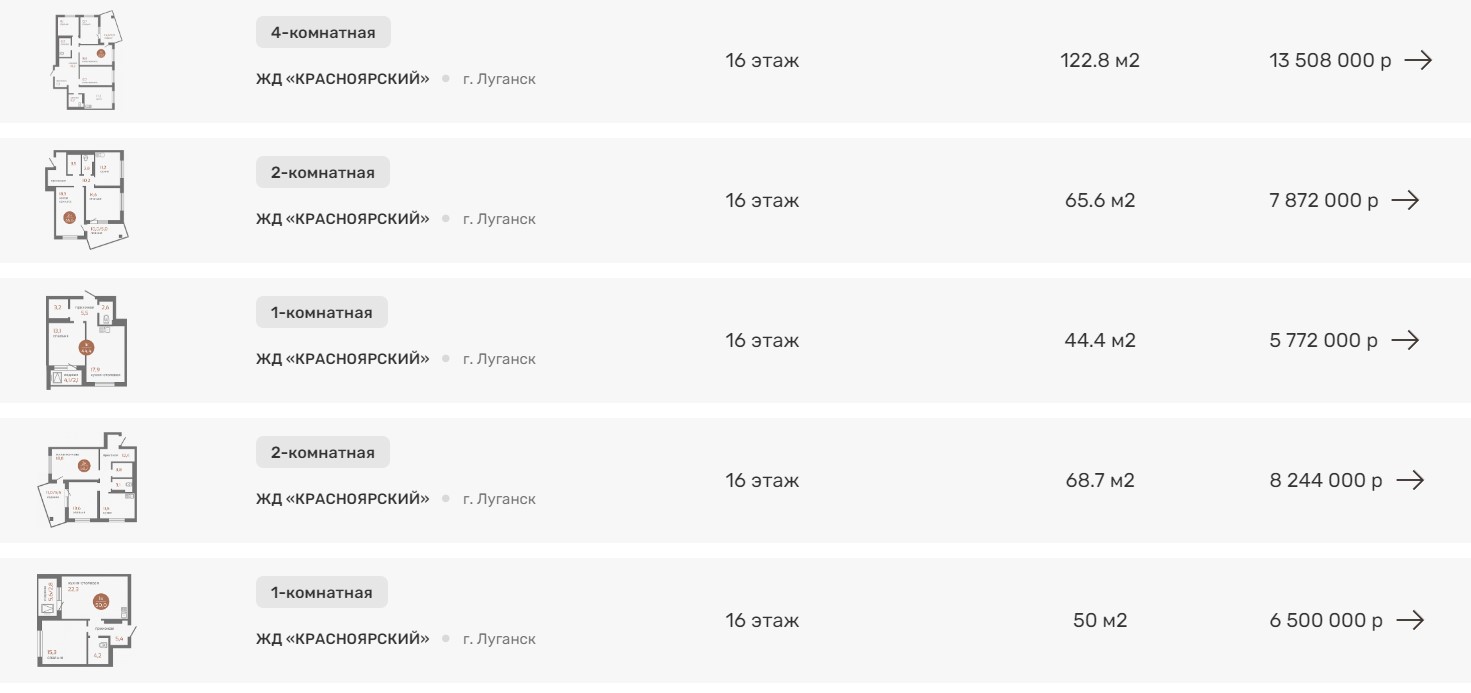Click arrow next to 8 244 000 р price
Viewport: 1471px width, 693px height.
[1410, 480]
